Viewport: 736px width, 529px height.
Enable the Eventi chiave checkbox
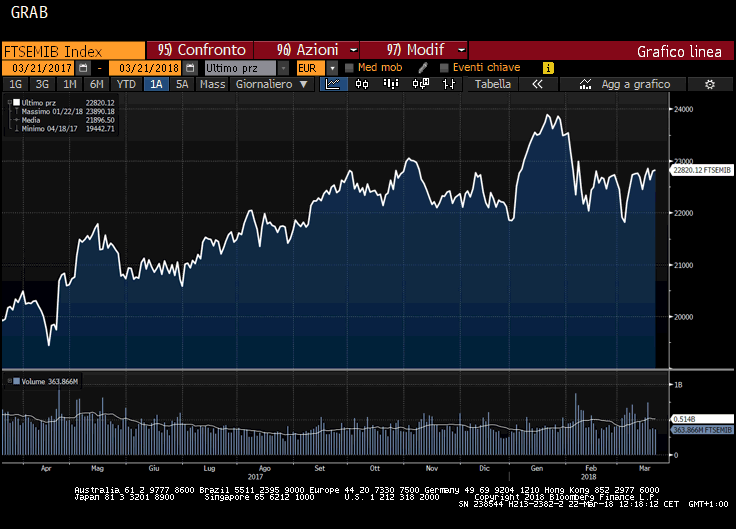point(444,68)
